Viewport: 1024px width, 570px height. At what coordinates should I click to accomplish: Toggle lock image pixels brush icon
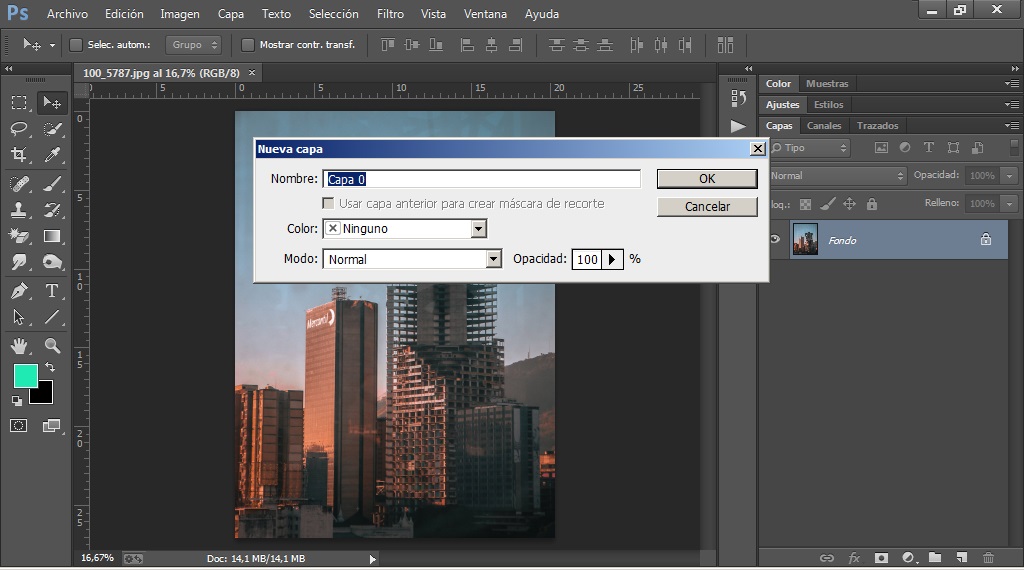coord(827,204)
